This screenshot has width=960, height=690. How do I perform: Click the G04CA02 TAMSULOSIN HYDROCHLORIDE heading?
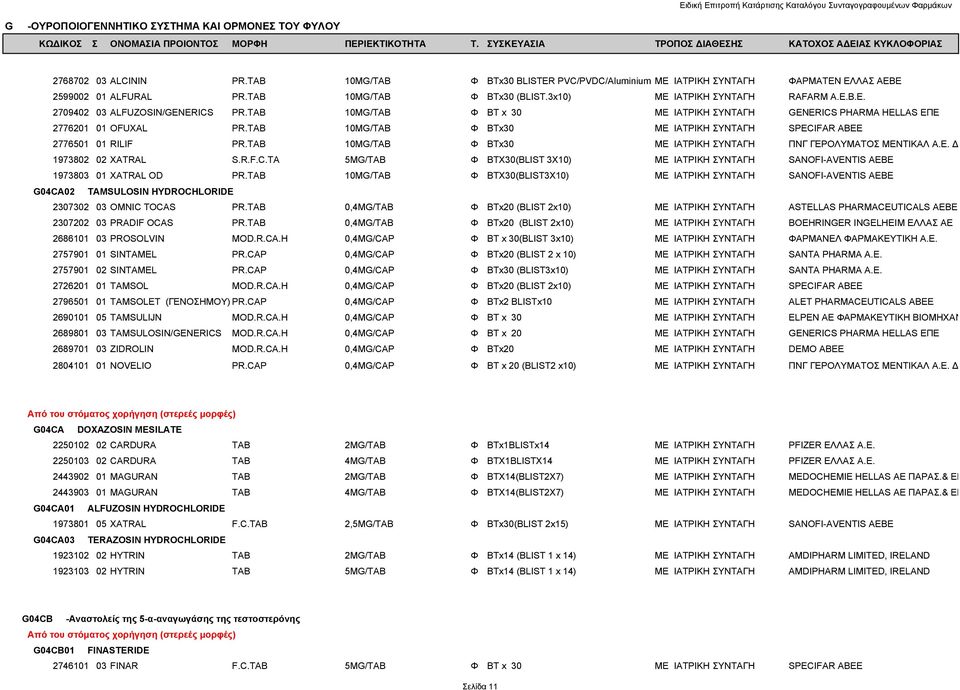coord(133,192)
